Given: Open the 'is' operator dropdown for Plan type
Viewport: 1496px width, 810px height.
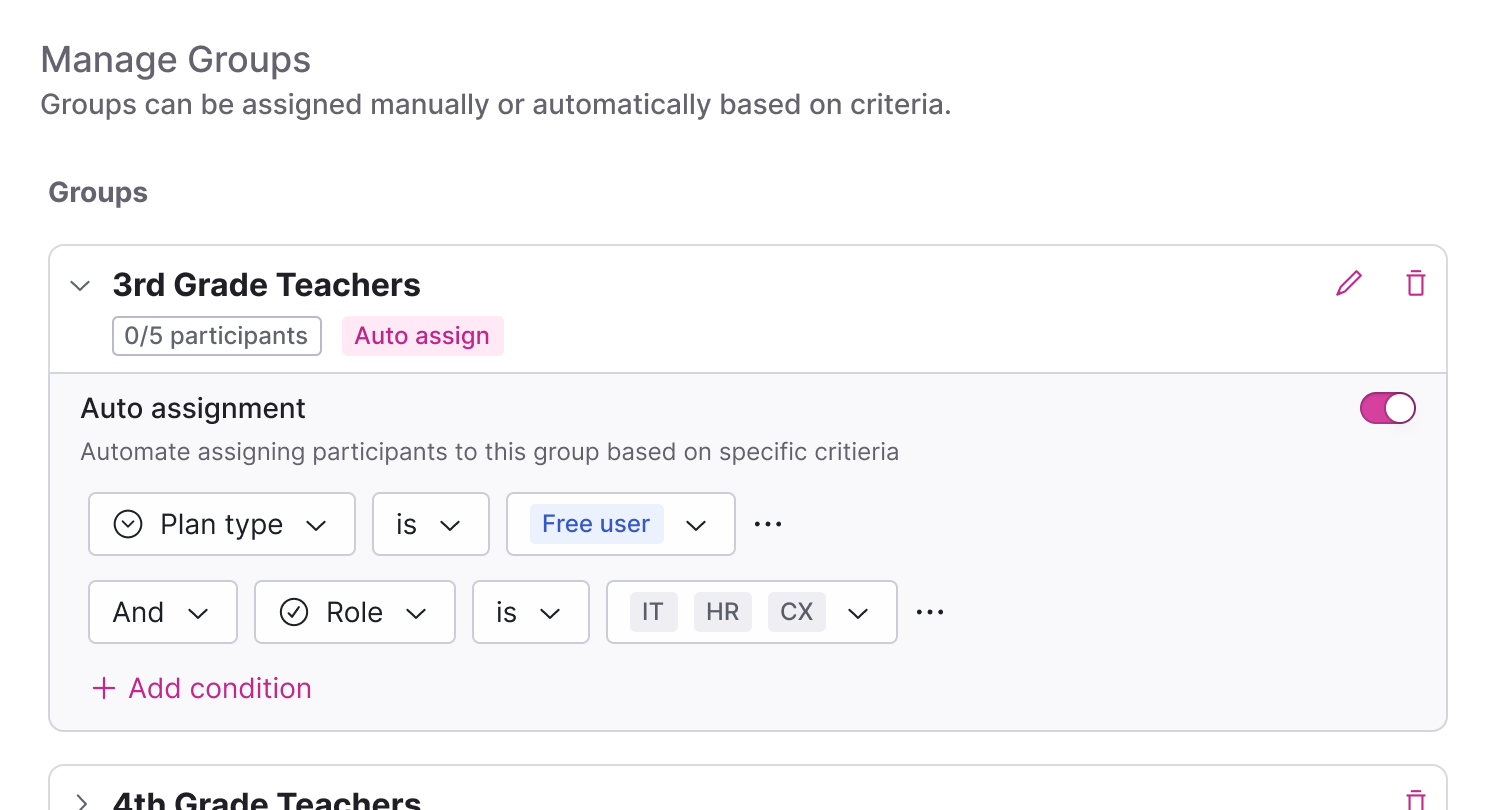Looking at the screenshot, I should [430, 524].
